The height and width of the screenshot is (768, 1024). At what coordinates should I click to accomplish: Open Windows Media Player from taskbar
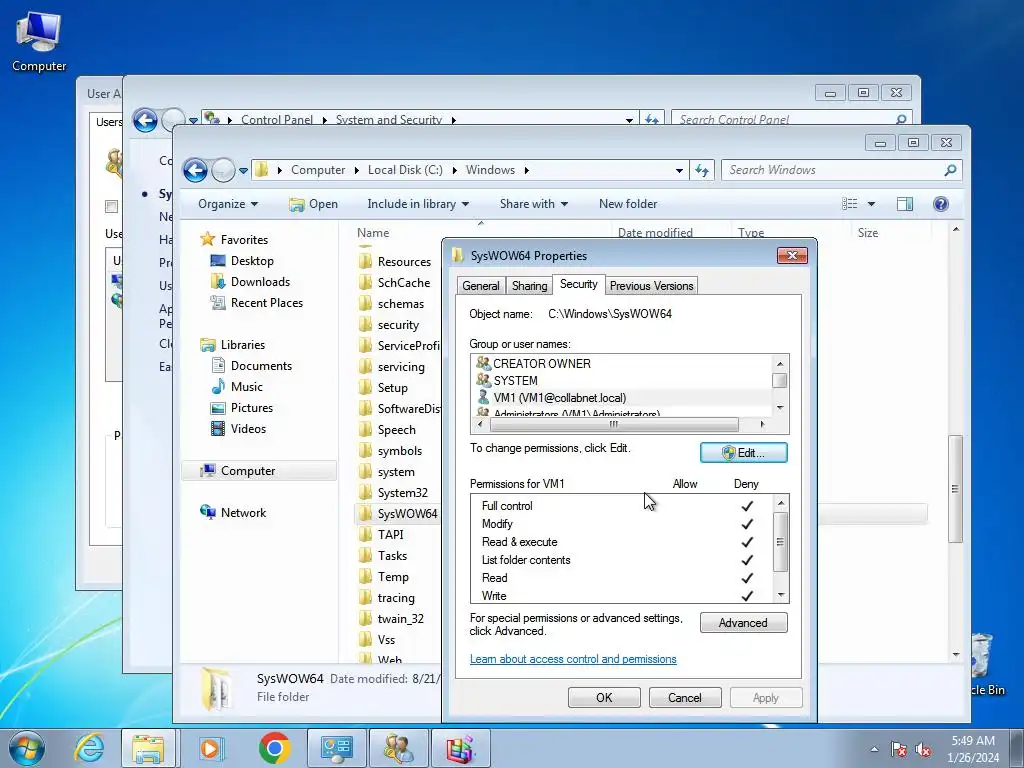click(211, 748)
